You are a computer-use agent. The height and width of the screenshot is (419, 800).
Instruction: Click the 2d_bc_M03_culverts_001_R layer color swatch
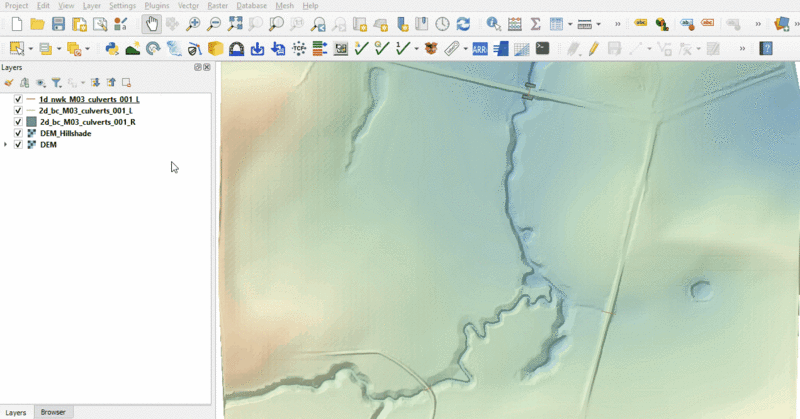31,122
